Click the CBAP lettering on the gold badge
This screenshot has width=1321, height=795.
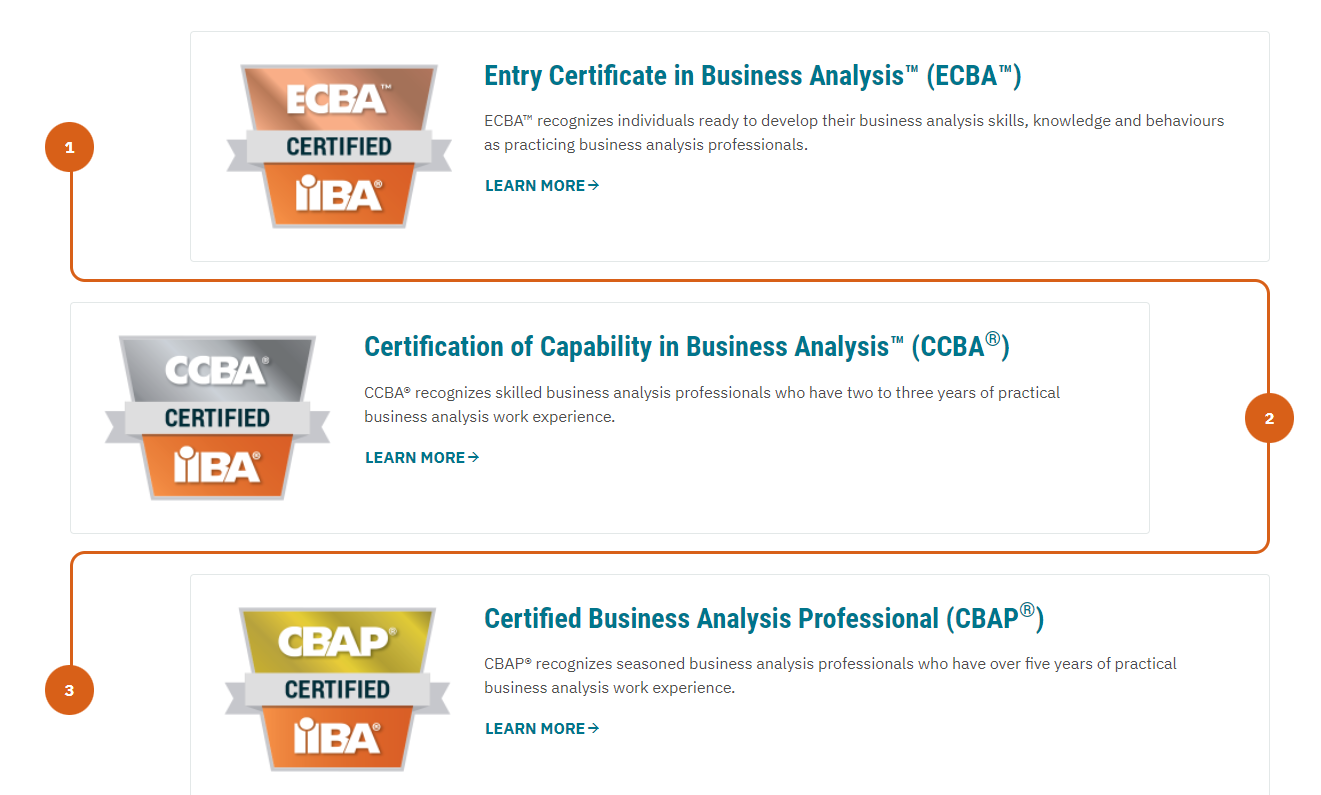(x=337, y=642)
